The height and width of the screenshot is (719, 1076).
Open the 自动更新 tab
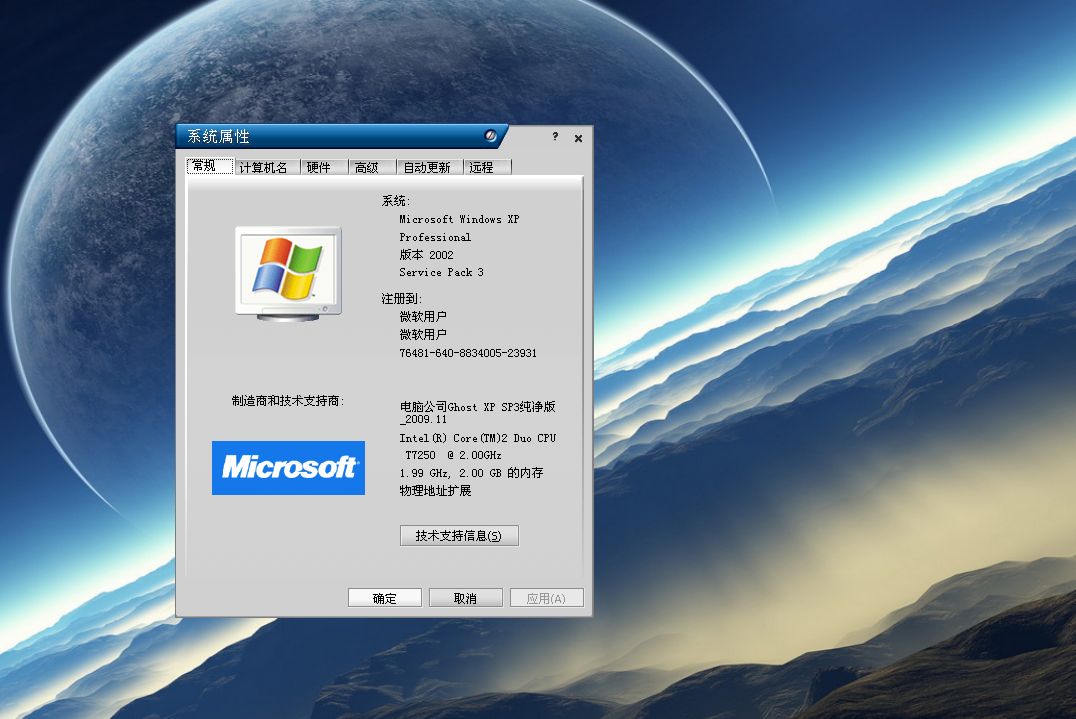430,167
